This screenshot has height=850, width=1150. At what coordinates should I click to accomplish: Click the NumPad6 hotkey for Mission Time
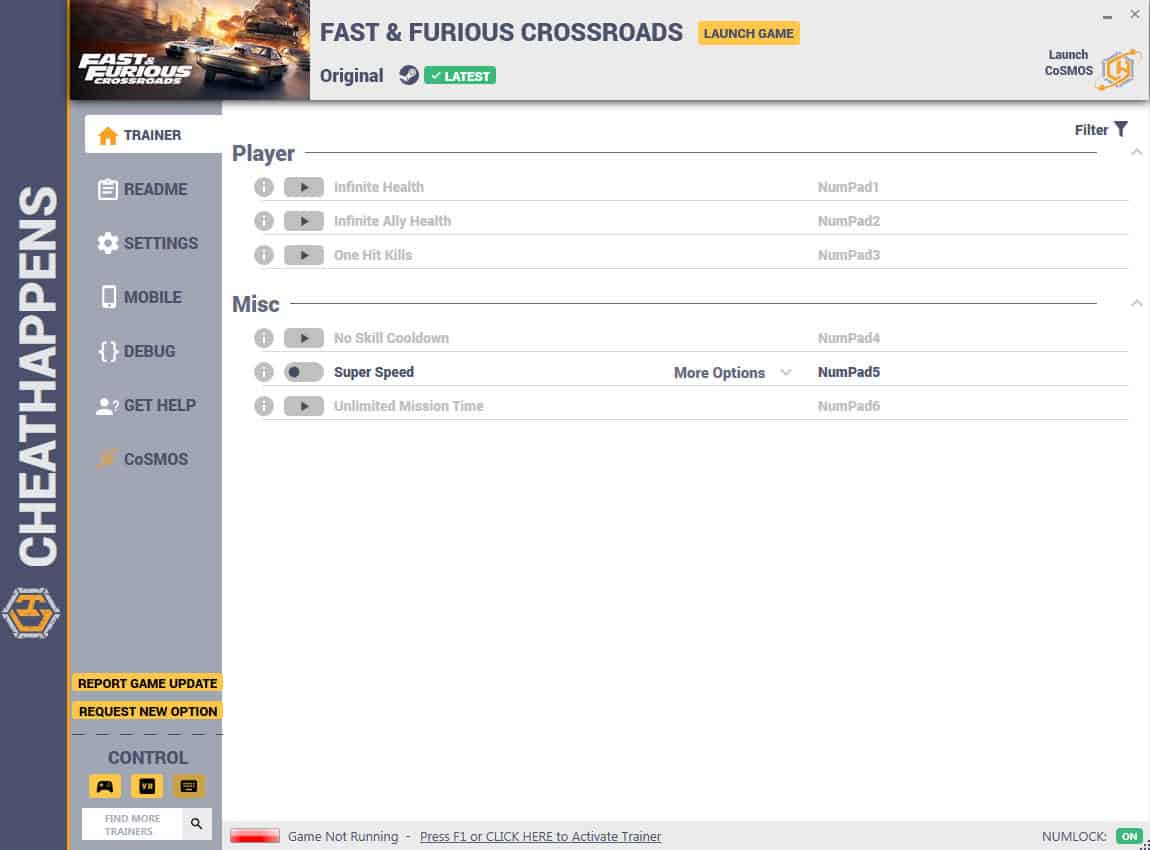[x=849, y=406]
